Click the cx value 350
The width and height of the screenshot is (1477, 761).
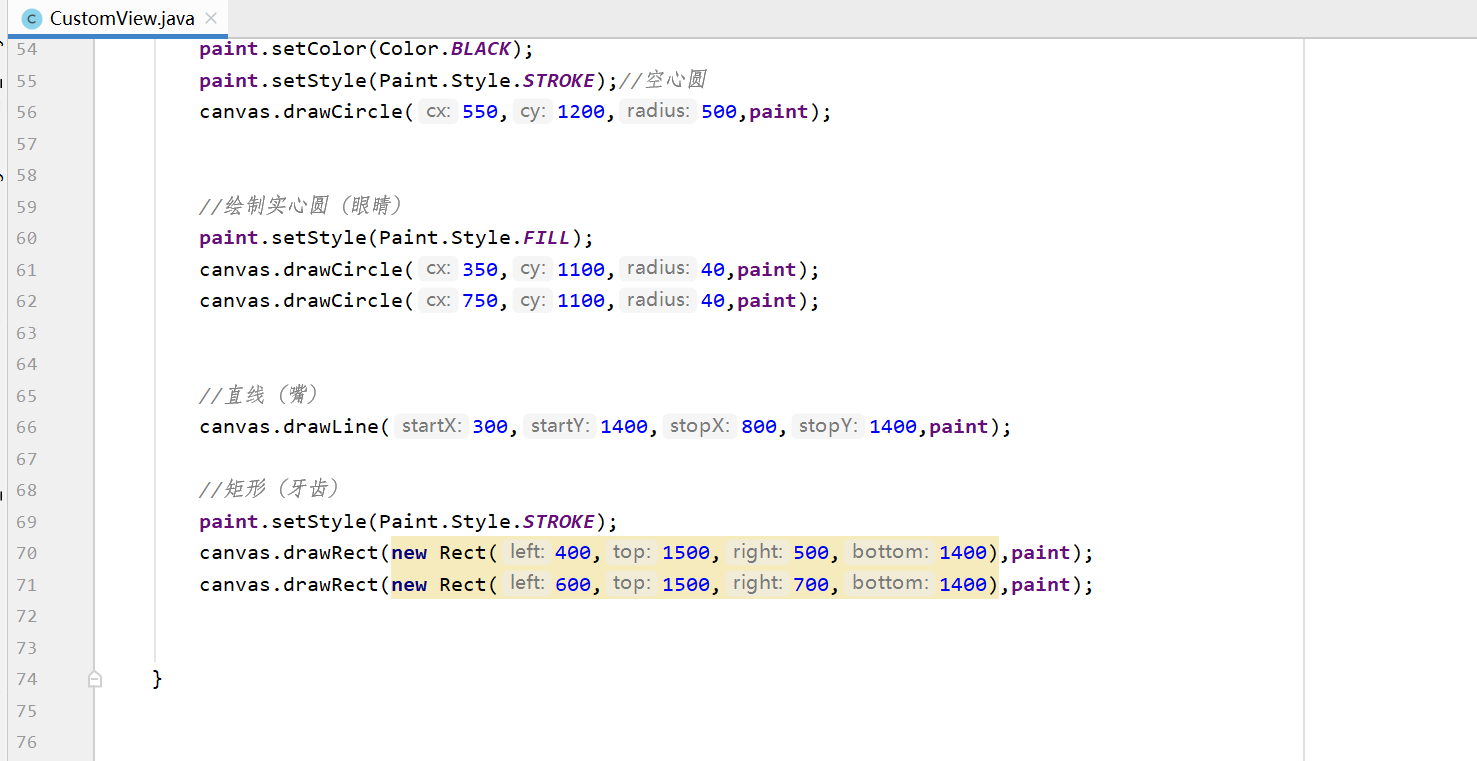pyautogui.click(x=480, y=270)
